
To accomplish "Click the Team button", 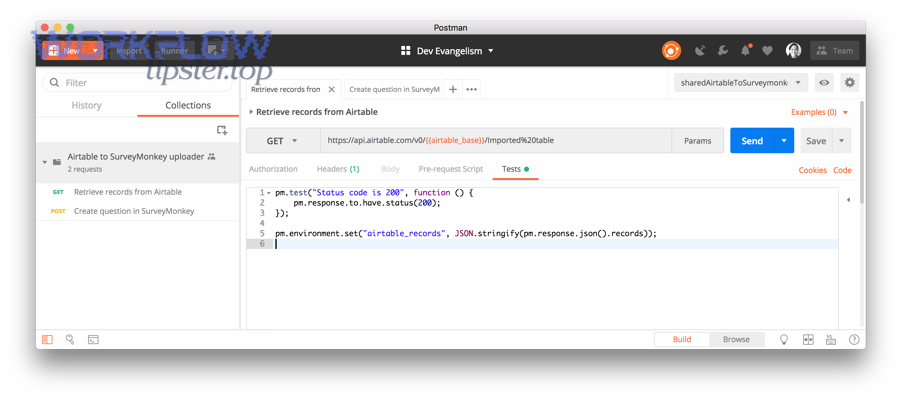I will [835, 51].
